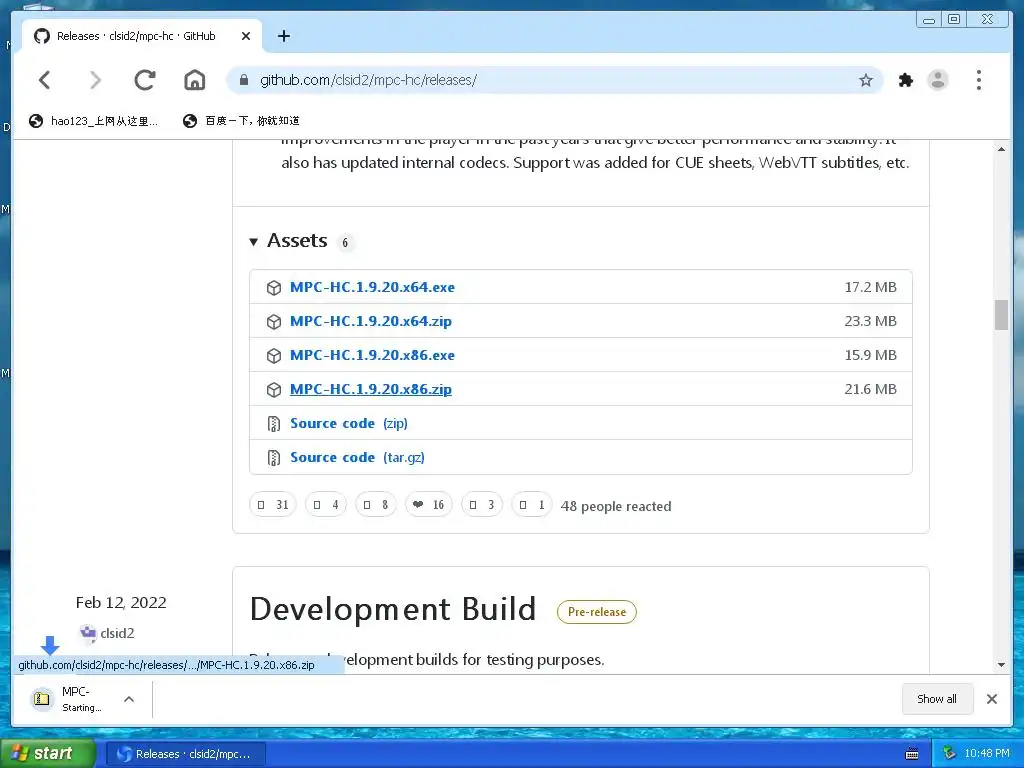Click package icon beside x86.zip
This screenshot has width=1024, height=768.
[274, 390]
